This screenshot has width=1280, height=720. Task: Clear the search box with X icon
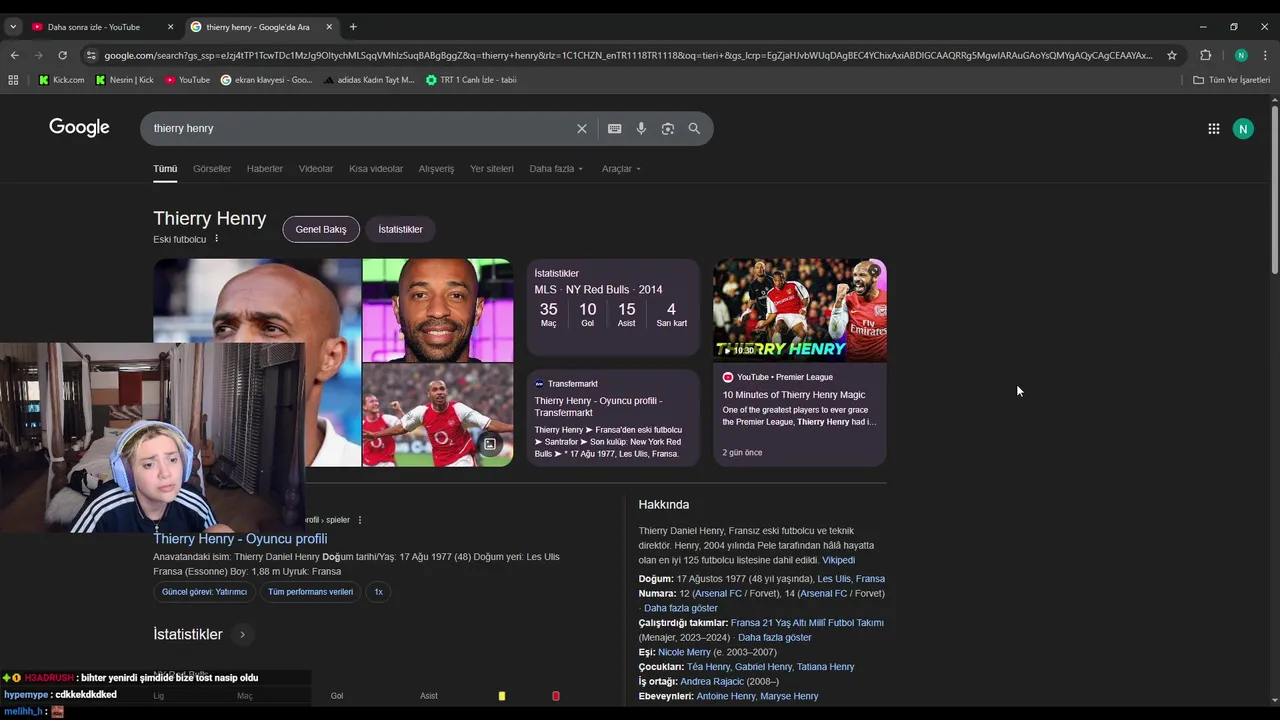pos(581,128)
